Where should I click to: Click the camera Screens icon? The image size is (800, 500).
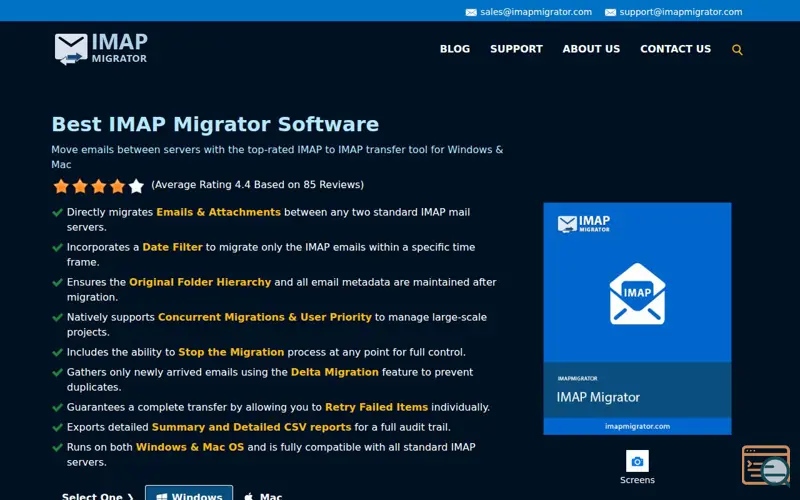(x=637, y=461)
